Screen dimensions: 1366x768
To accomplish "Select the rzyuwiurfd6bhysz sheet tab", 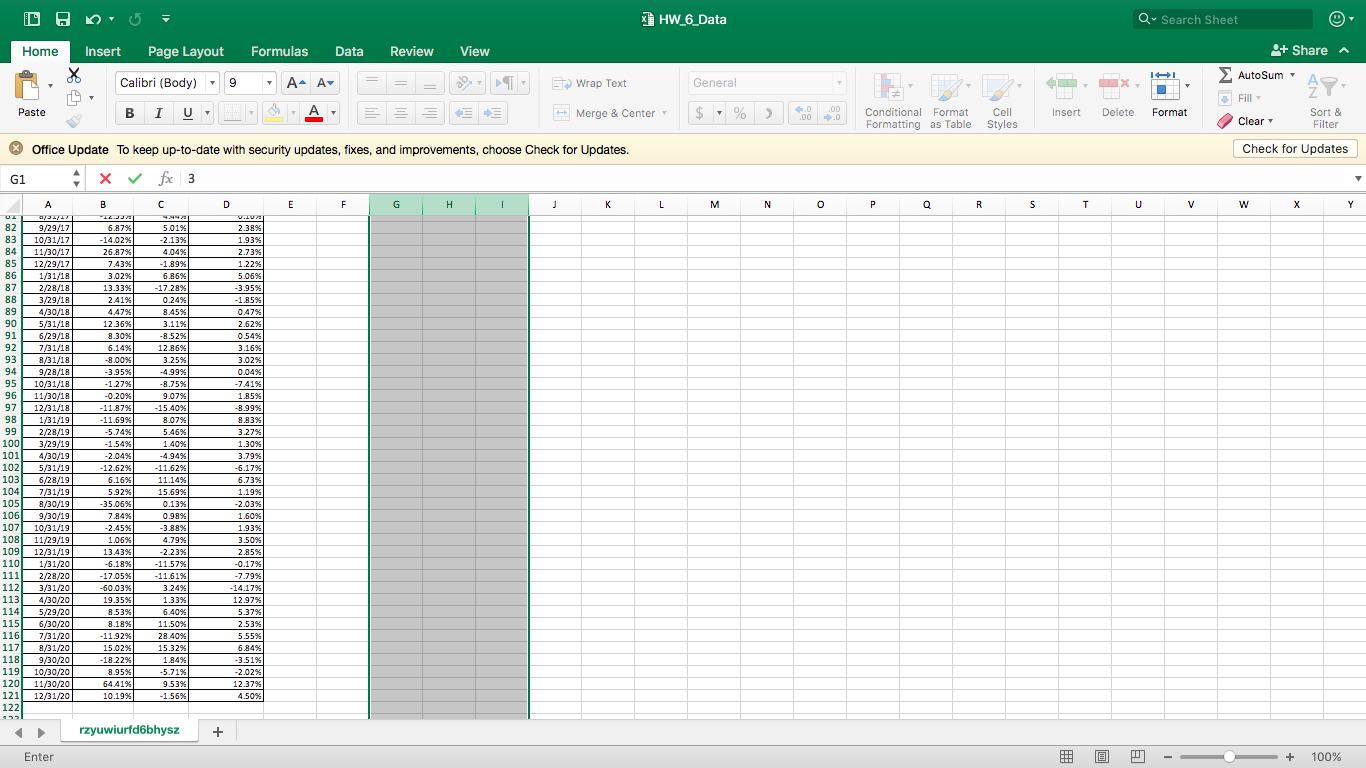I will click(130, 730).
